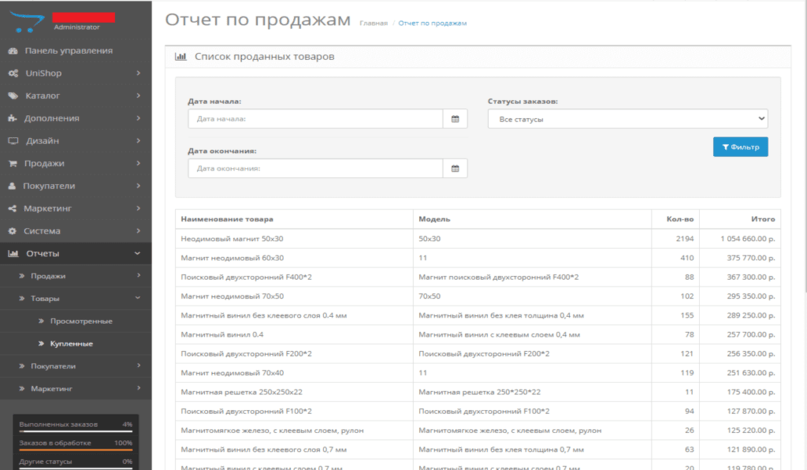Image resolution: width=807 pixels, height=470 pixels.
Task: Expand the Дополнения menu chevron
Action: (x=138, y=118)
